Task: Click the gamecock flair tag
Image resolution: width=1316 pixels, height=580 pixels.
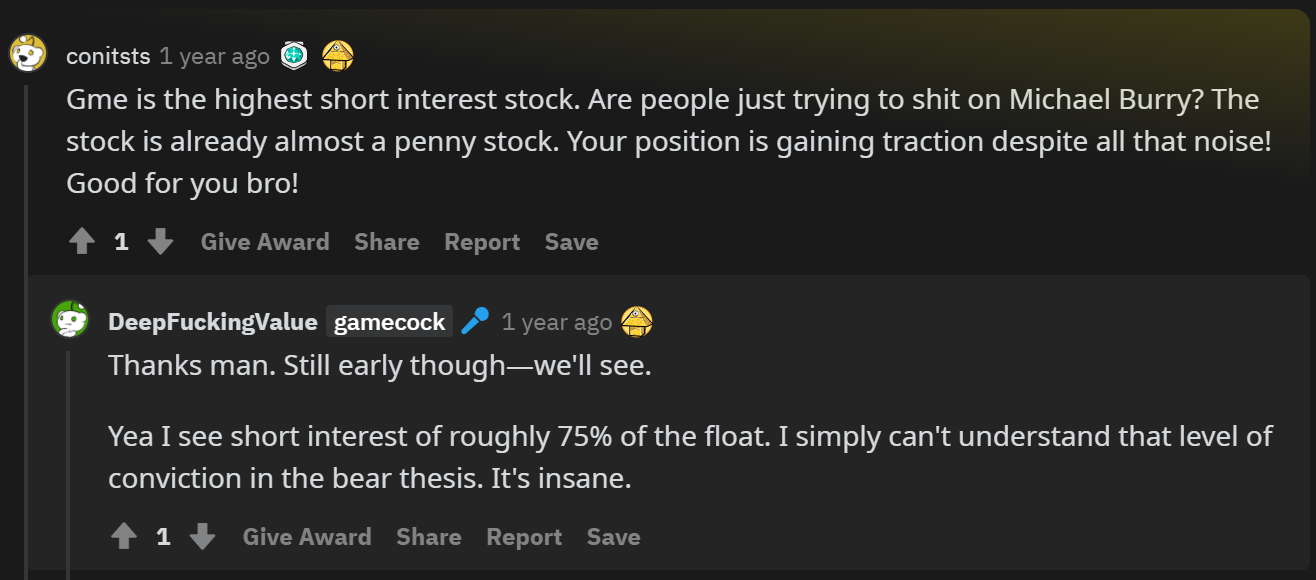Action: coord(390,322)
